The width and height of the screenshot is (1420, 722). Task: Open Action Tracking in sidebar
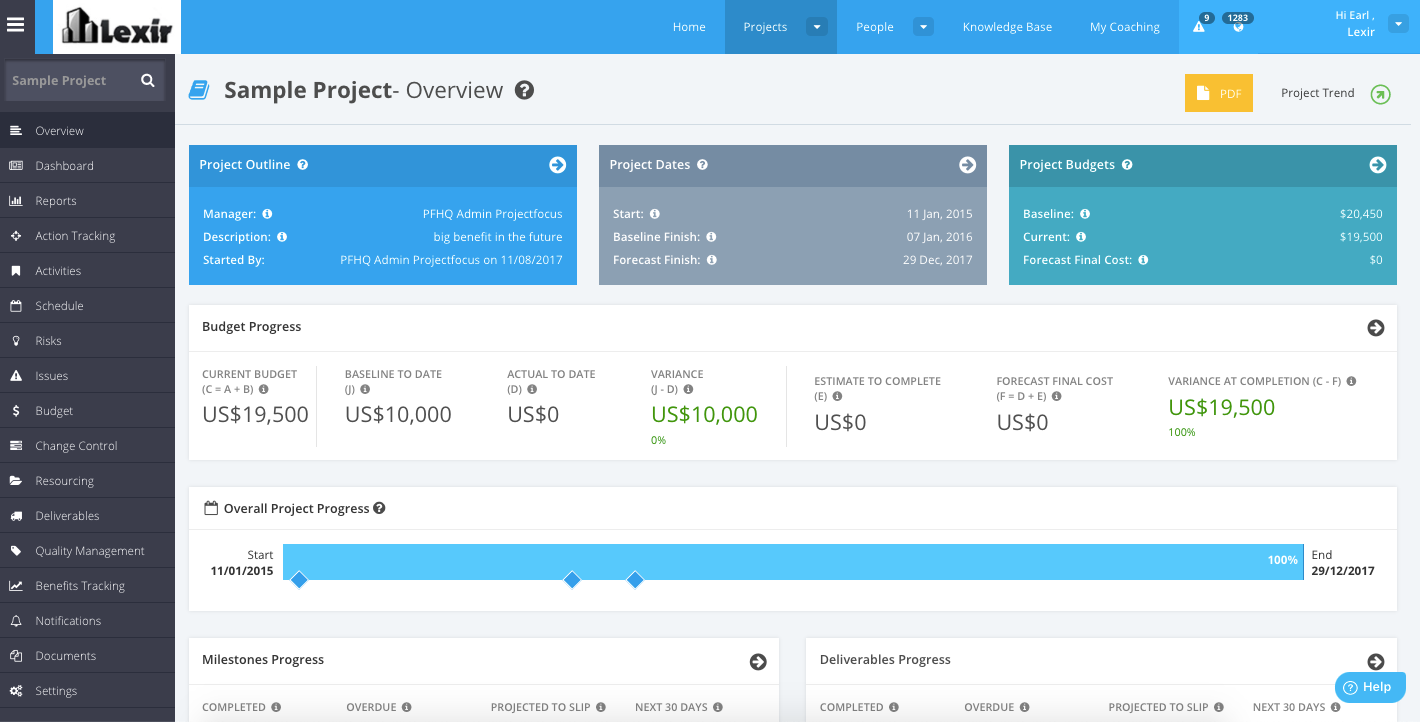(x=87, y=236)
